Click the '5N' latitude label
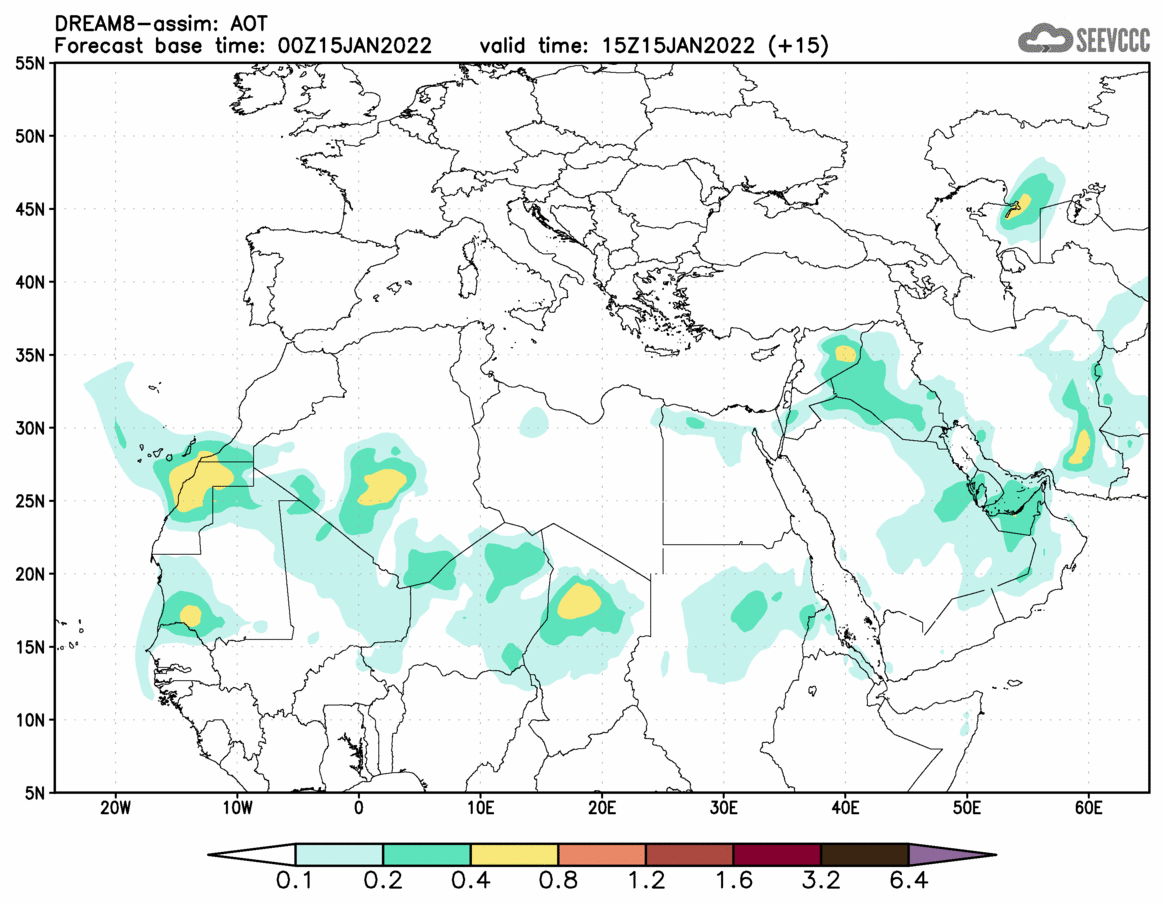This screenshot has height=905, width=1165. [34, 793]
